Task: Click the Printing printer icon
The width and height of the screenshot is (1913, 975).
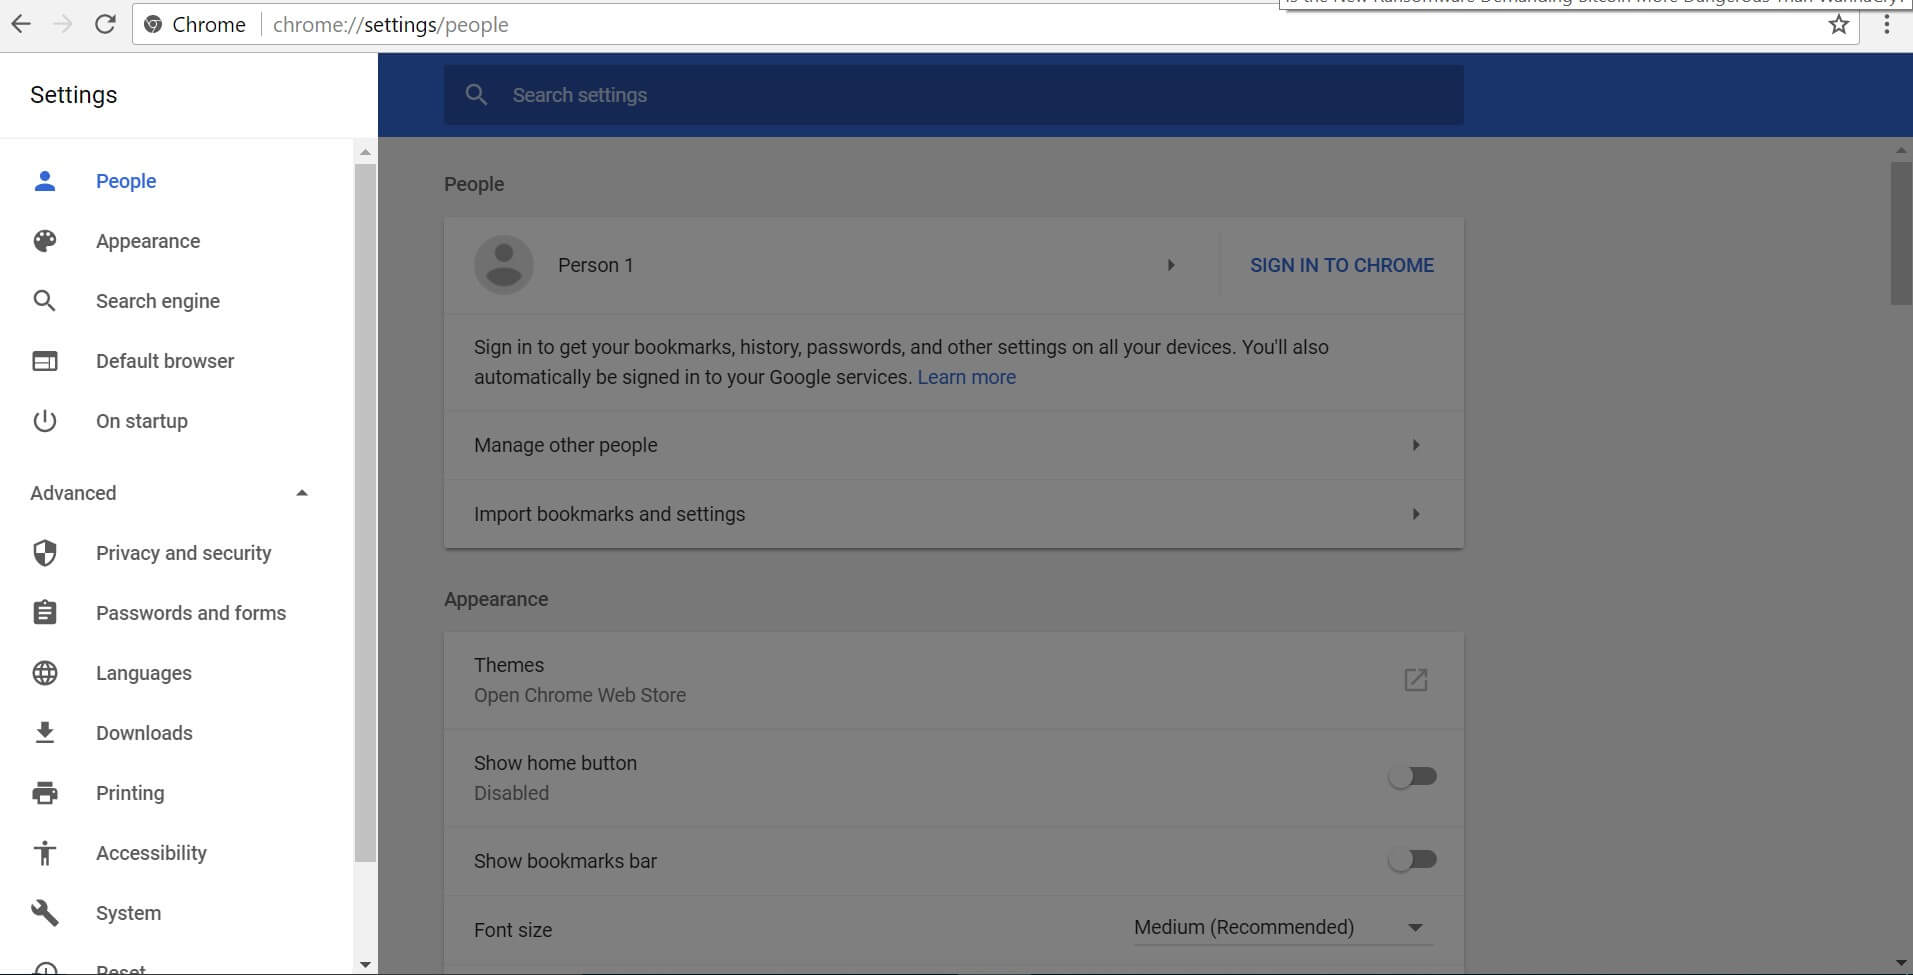Action: pos(45,793)
